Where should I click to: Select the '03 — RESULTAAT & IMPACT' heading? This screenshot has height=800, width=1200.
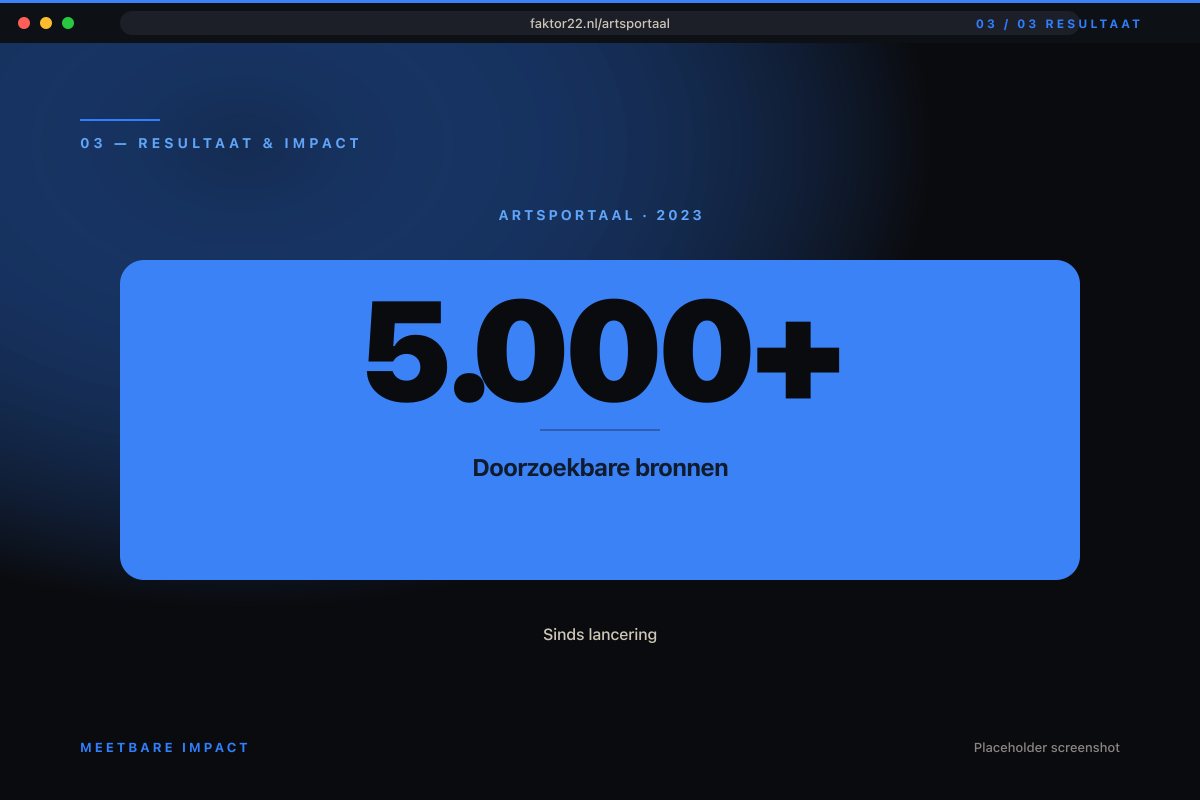click(x=220, y=143)
